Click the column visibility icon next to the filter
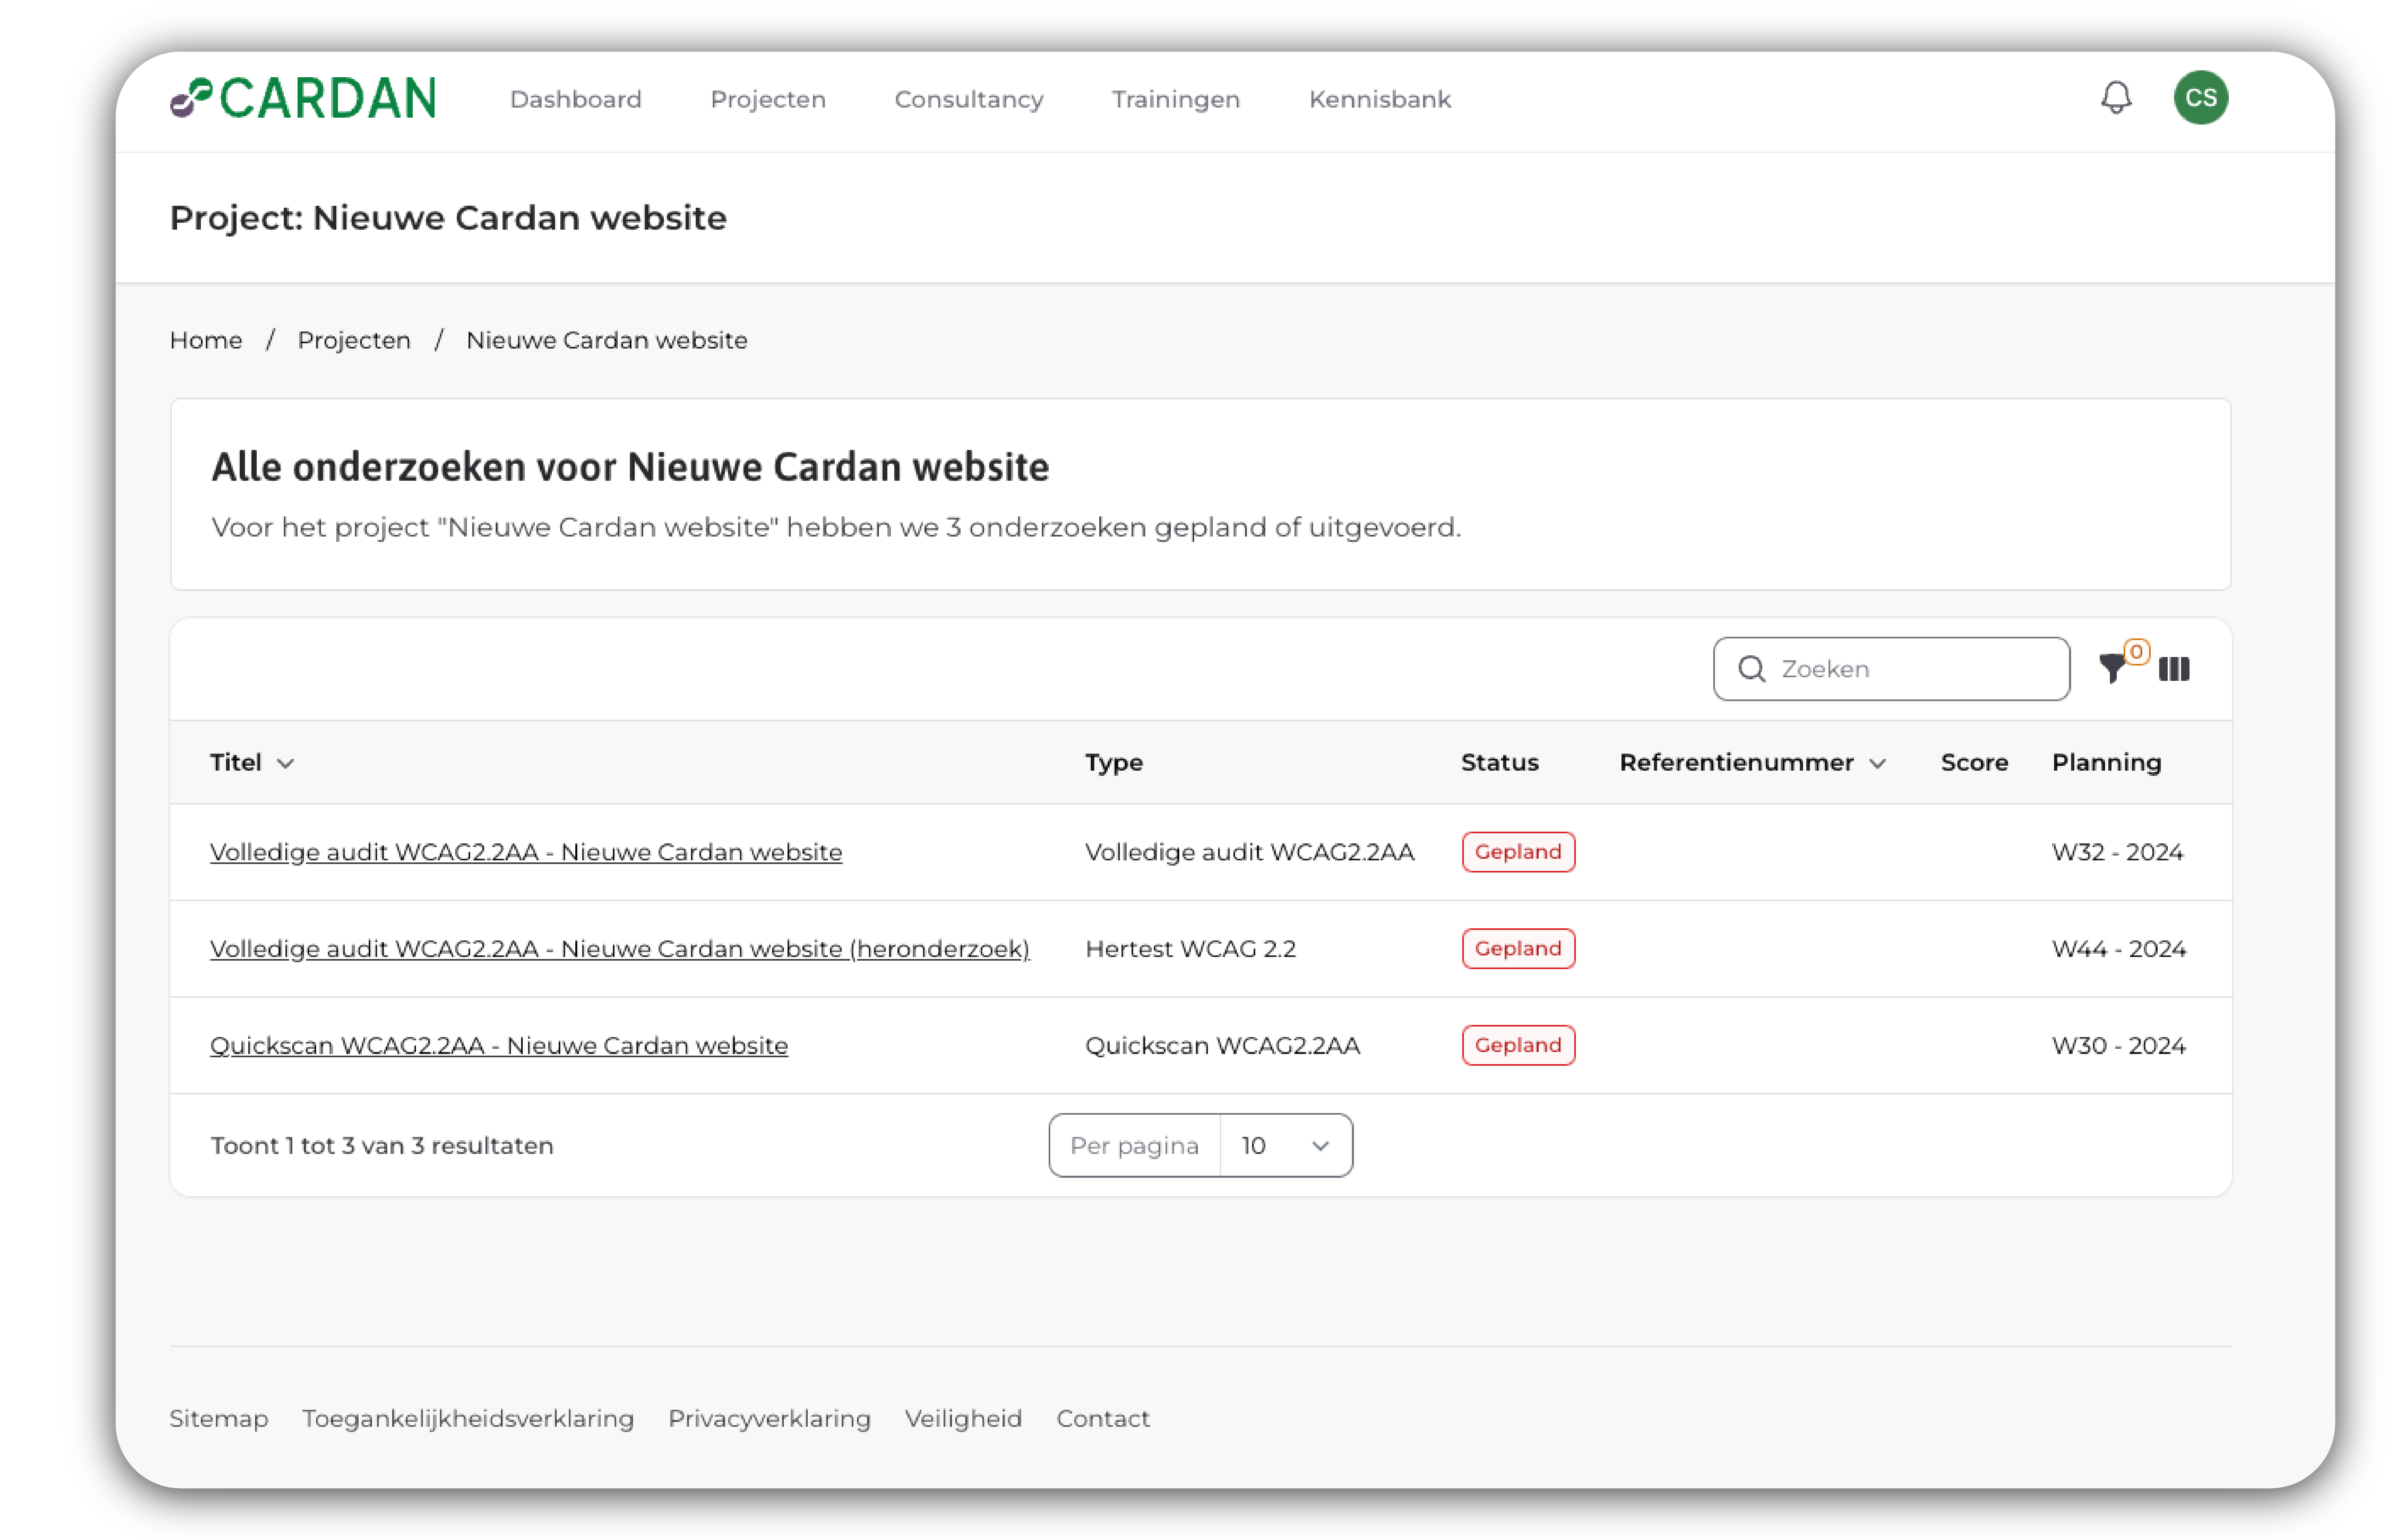This screenshot has height=1540, width=2405. pos(2175,669)
